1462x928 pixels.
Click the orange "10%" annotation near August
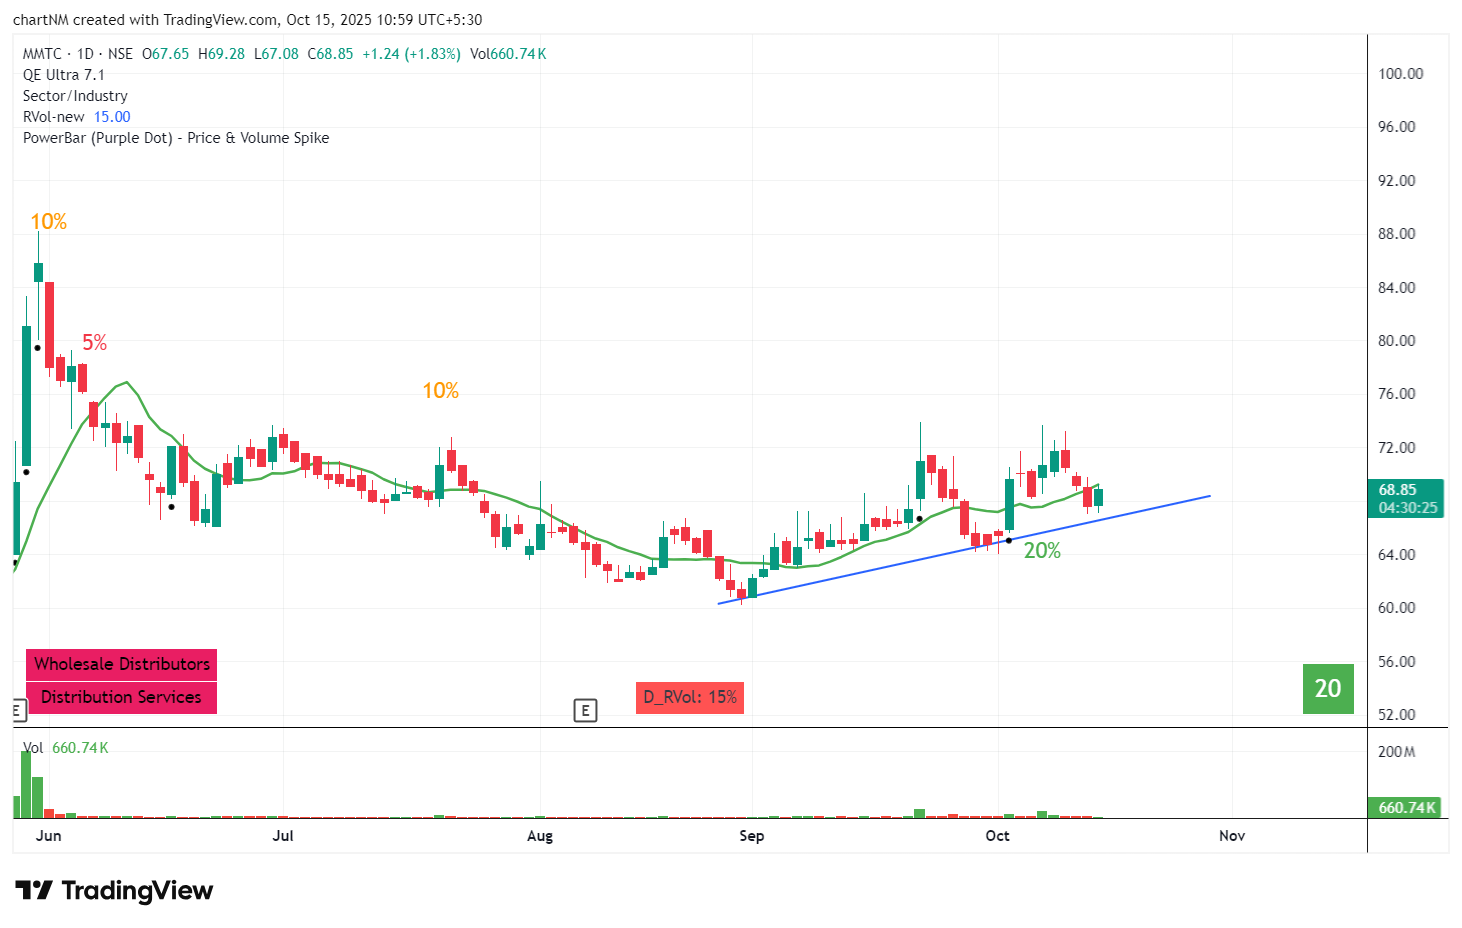pos(441,390)
